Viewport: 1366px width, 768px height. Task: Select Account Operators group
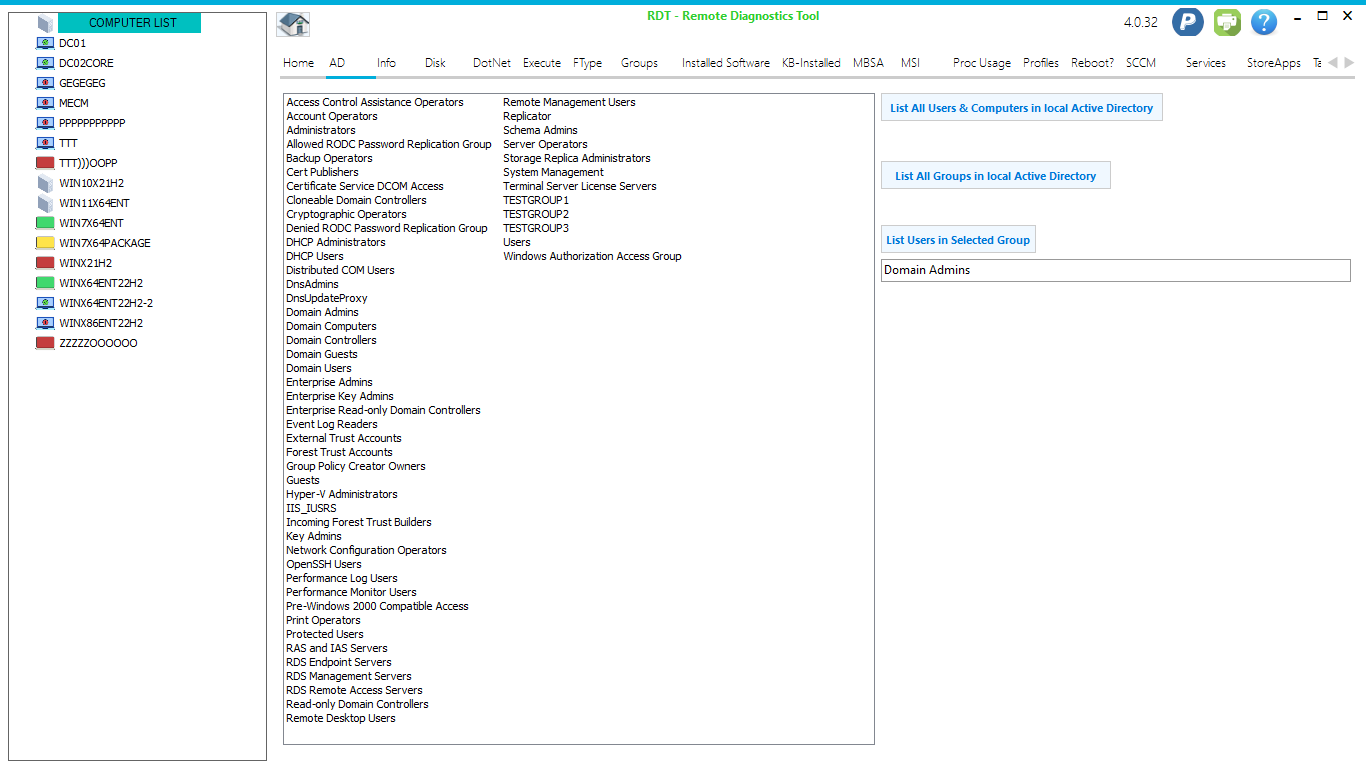(x=332, y=116)
